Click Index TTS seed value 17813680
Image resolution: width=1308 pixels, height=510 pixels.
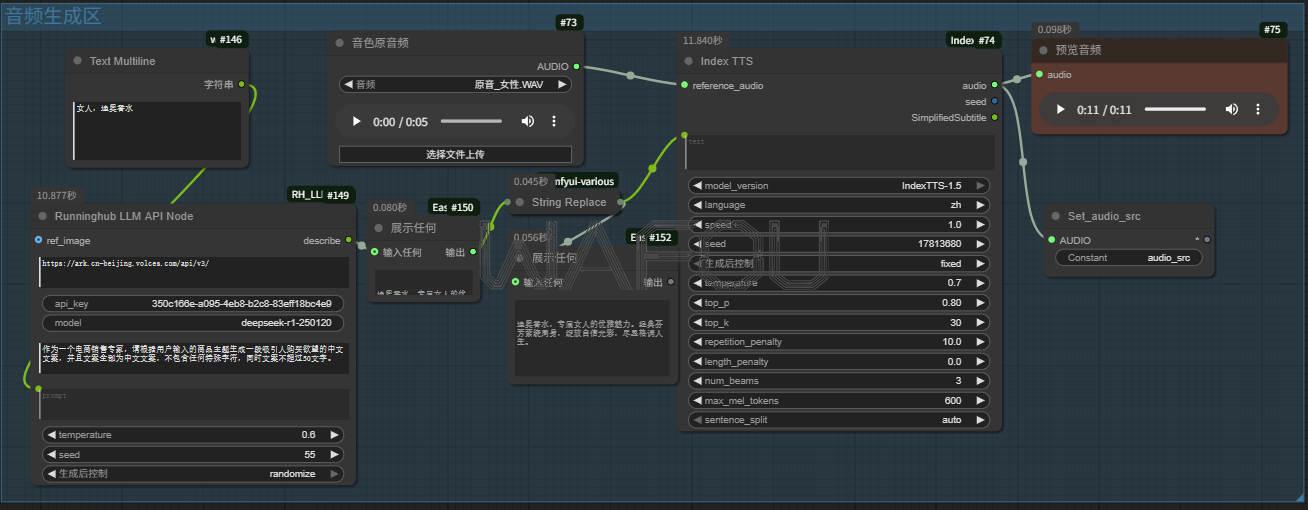(x=839, y=244)
